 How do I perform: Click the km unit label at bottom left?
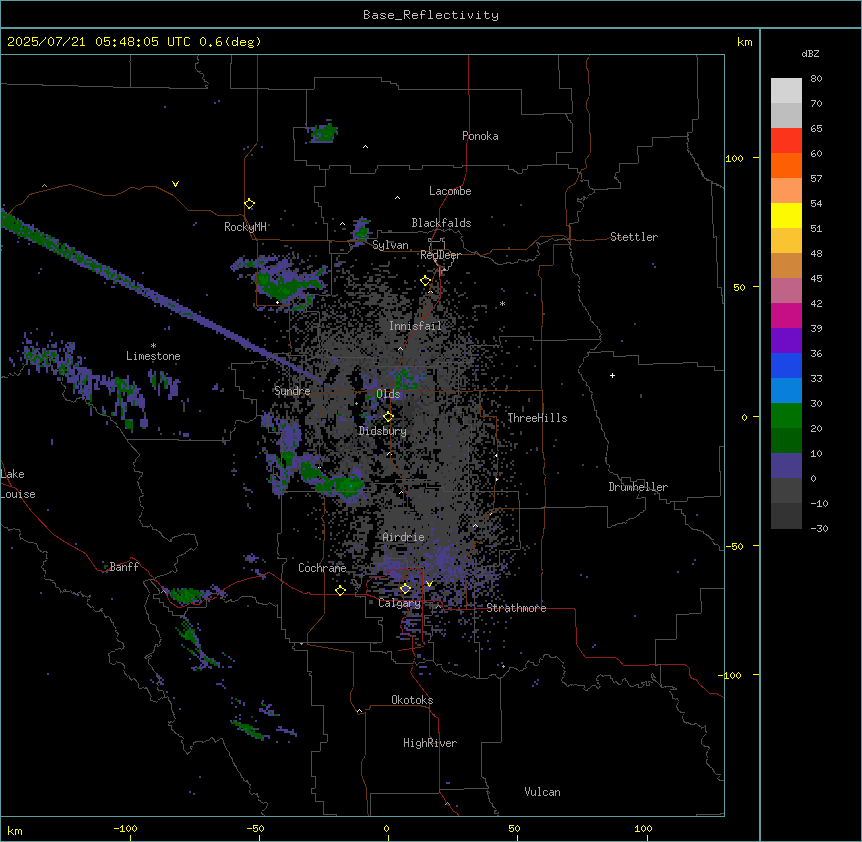coord(15,830)
